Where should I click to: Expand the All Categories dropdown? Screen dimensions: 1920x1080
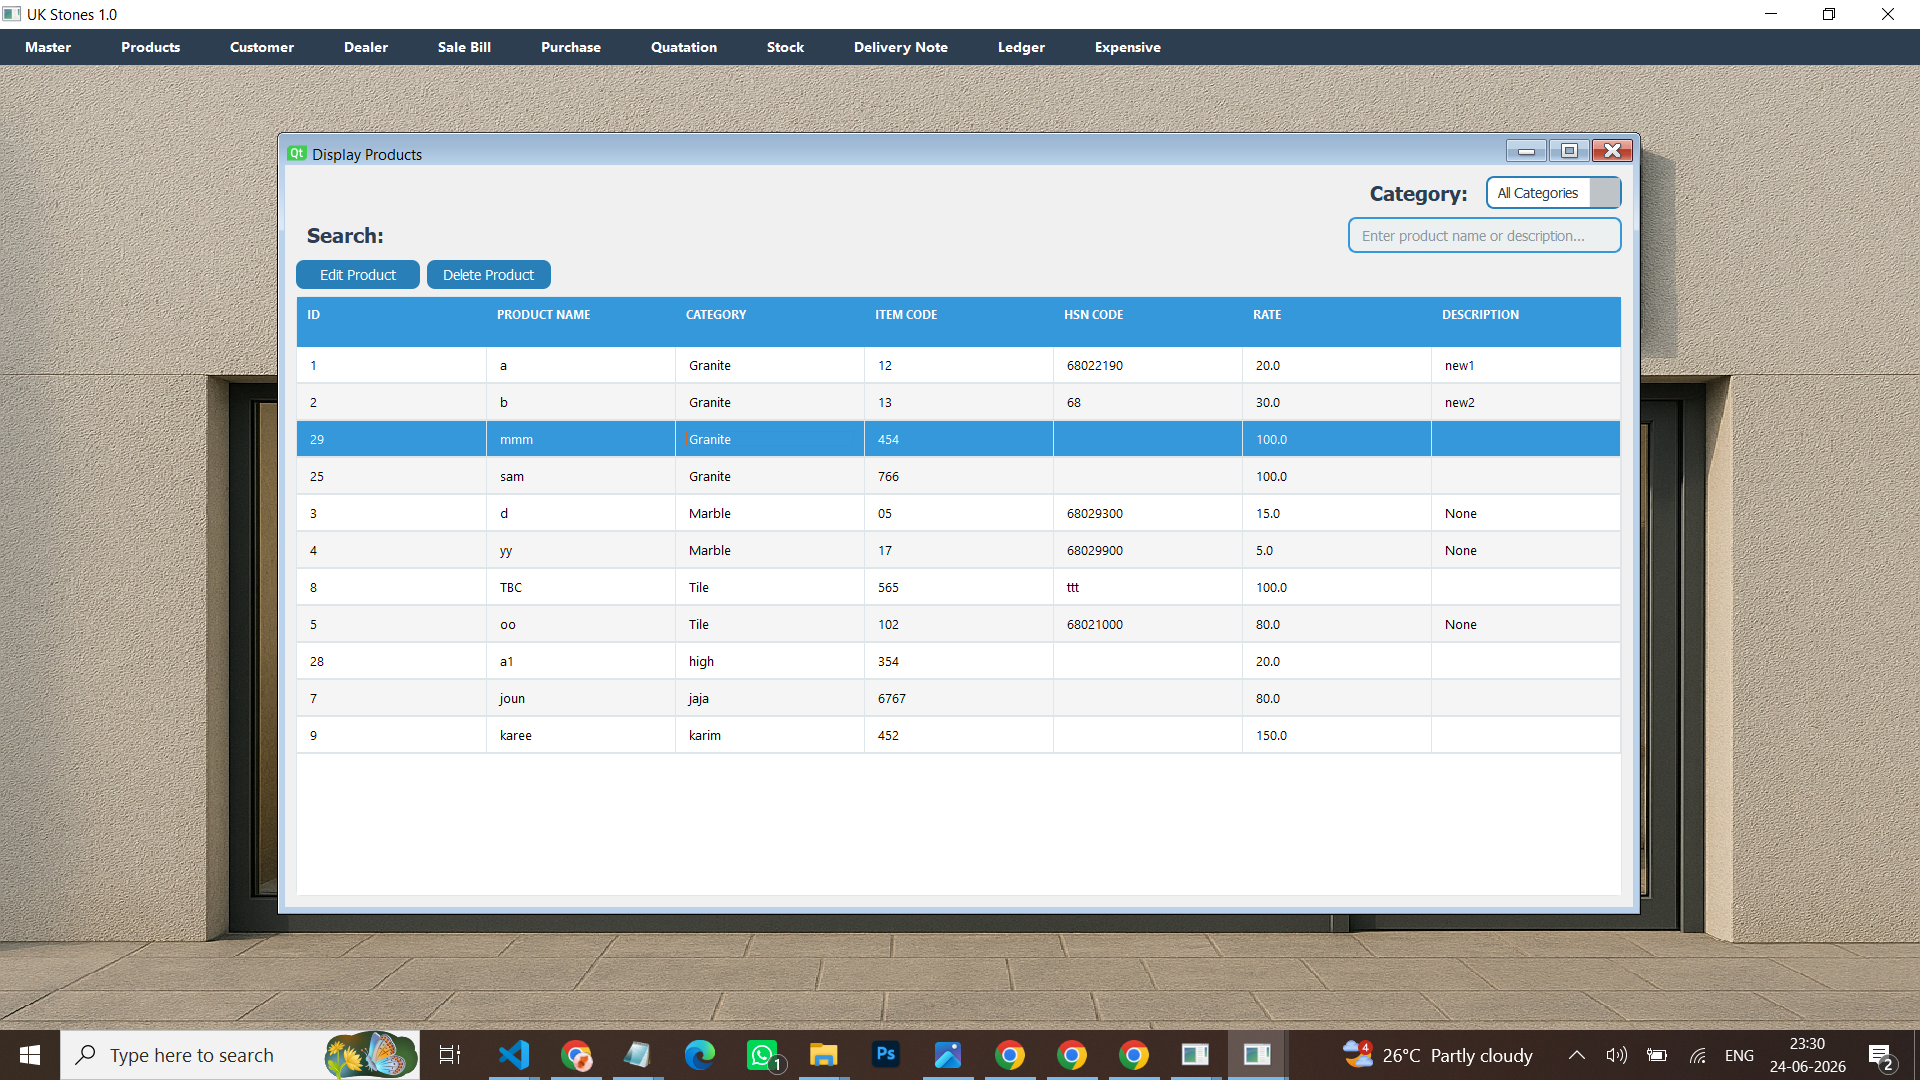pyautogui.click(x=1553, y=193)
